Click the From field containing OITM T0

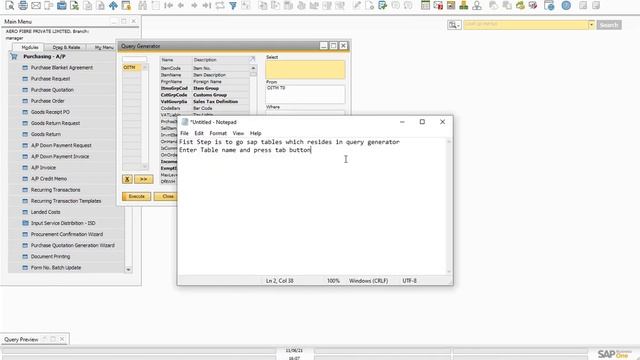[305, 94]
